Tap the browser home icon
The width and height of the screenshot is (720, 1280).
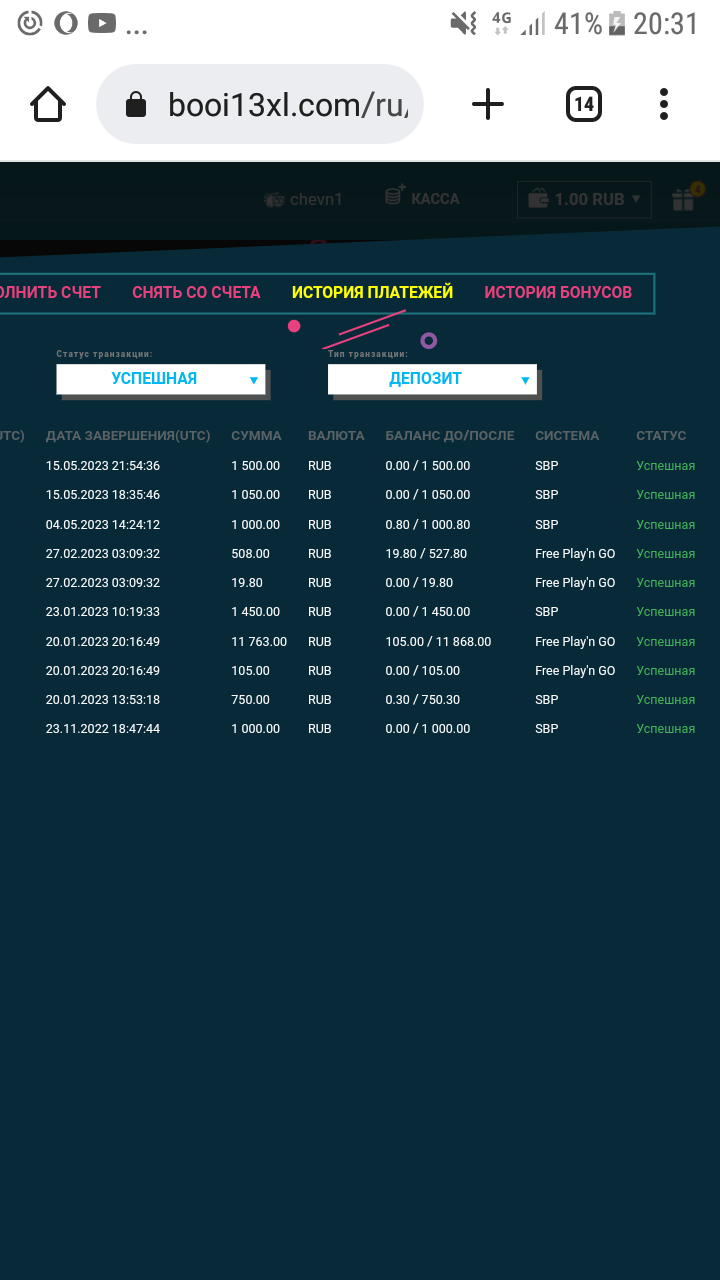pyautogui.click(x=48, y=104)
